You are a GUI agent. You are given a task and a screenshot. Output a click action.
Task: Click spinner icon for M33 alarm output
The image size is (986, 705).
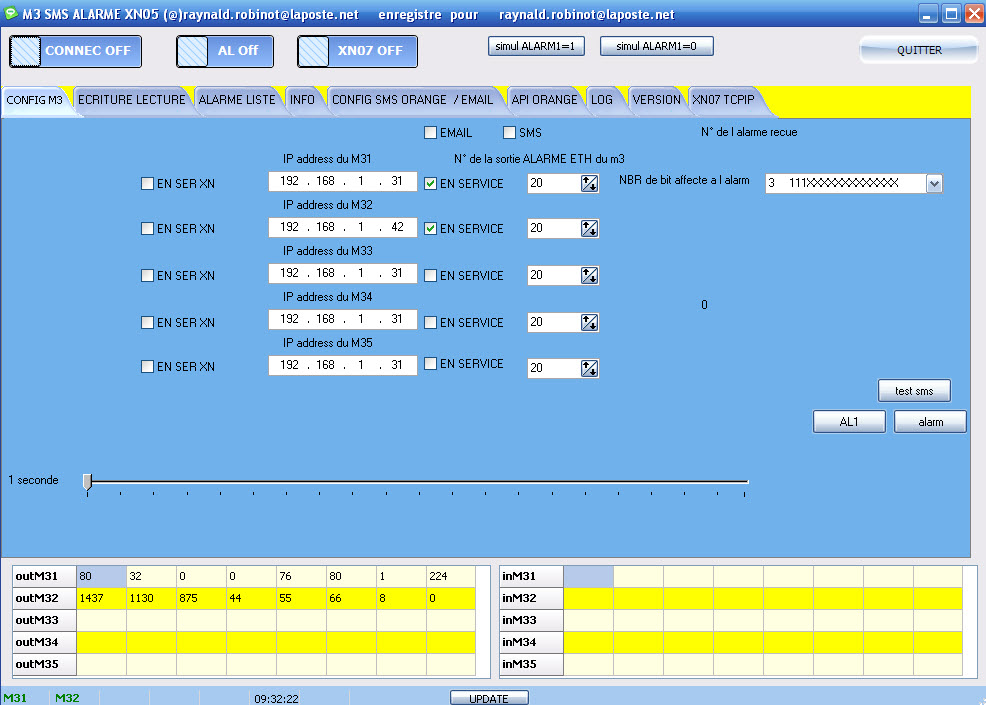(x=589, y=275)
